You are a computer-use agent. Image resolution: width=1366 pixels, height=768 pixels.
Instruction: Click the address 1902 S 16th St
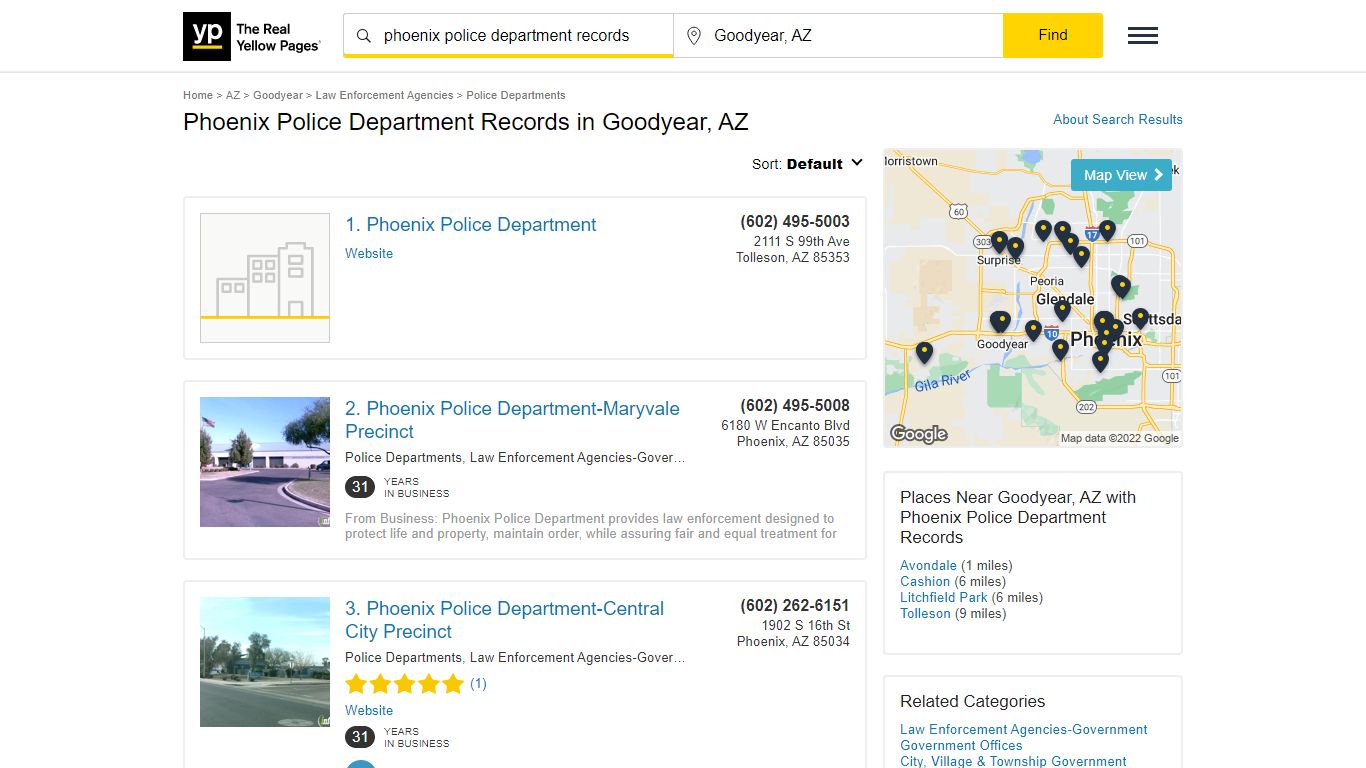coord(806,626)
